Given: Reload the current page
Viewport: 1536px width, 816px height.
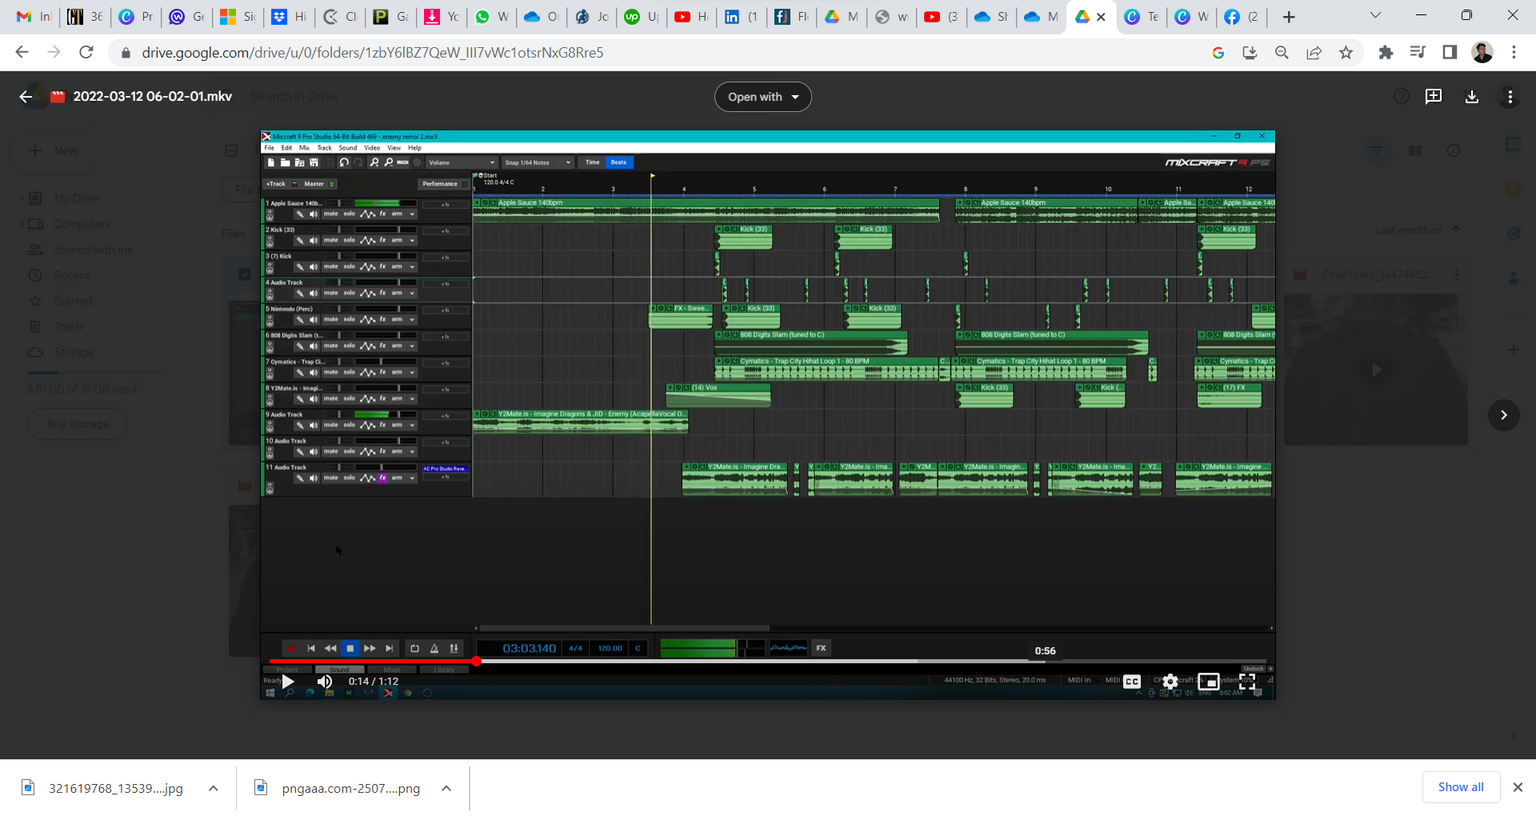Looking at the screenshot, I should pos(86,53).
